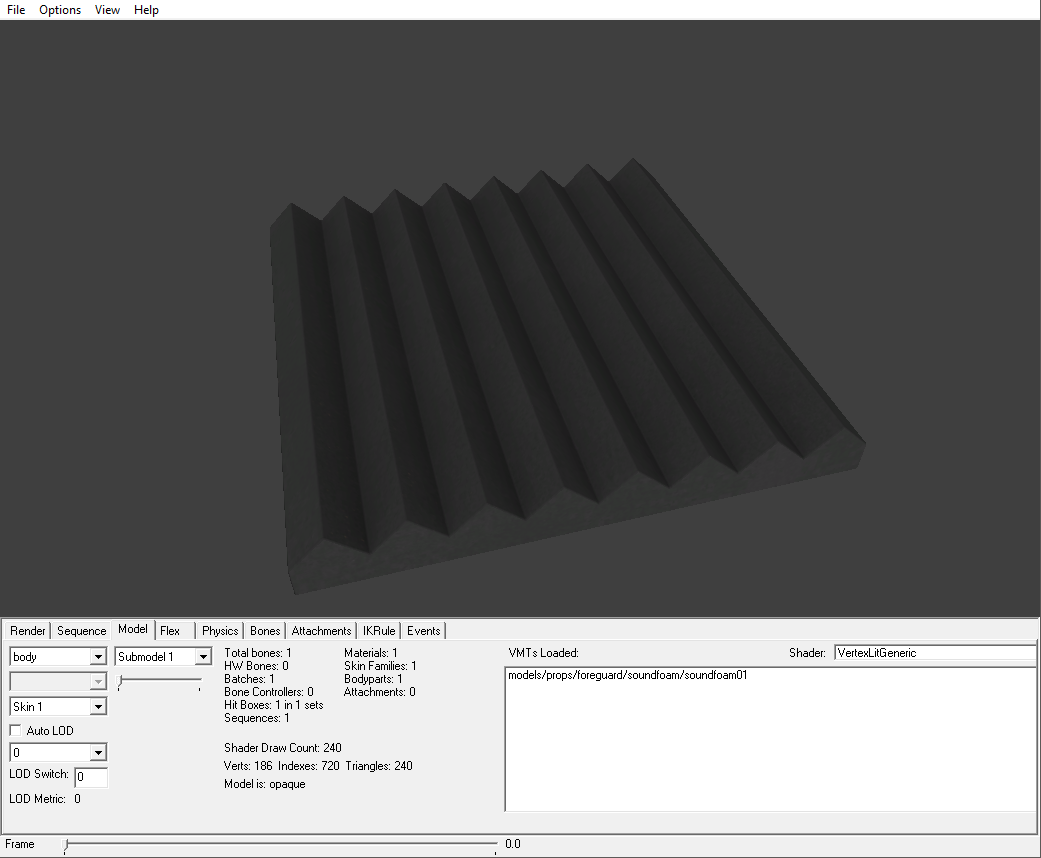Image resolution: width=1041 pixels, height=858 pixels.
Task: Enable the Auto LOD checkbox
Action: tap(15, 730)
